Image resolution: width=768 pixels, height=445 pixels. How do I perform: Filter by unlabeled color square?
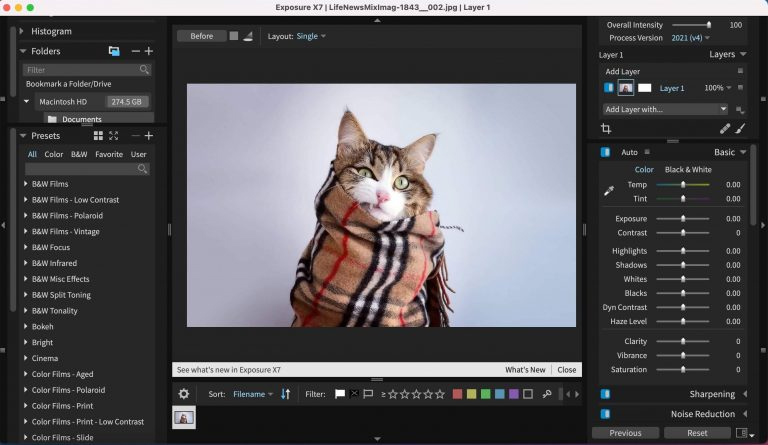click(x=528, y=394)
